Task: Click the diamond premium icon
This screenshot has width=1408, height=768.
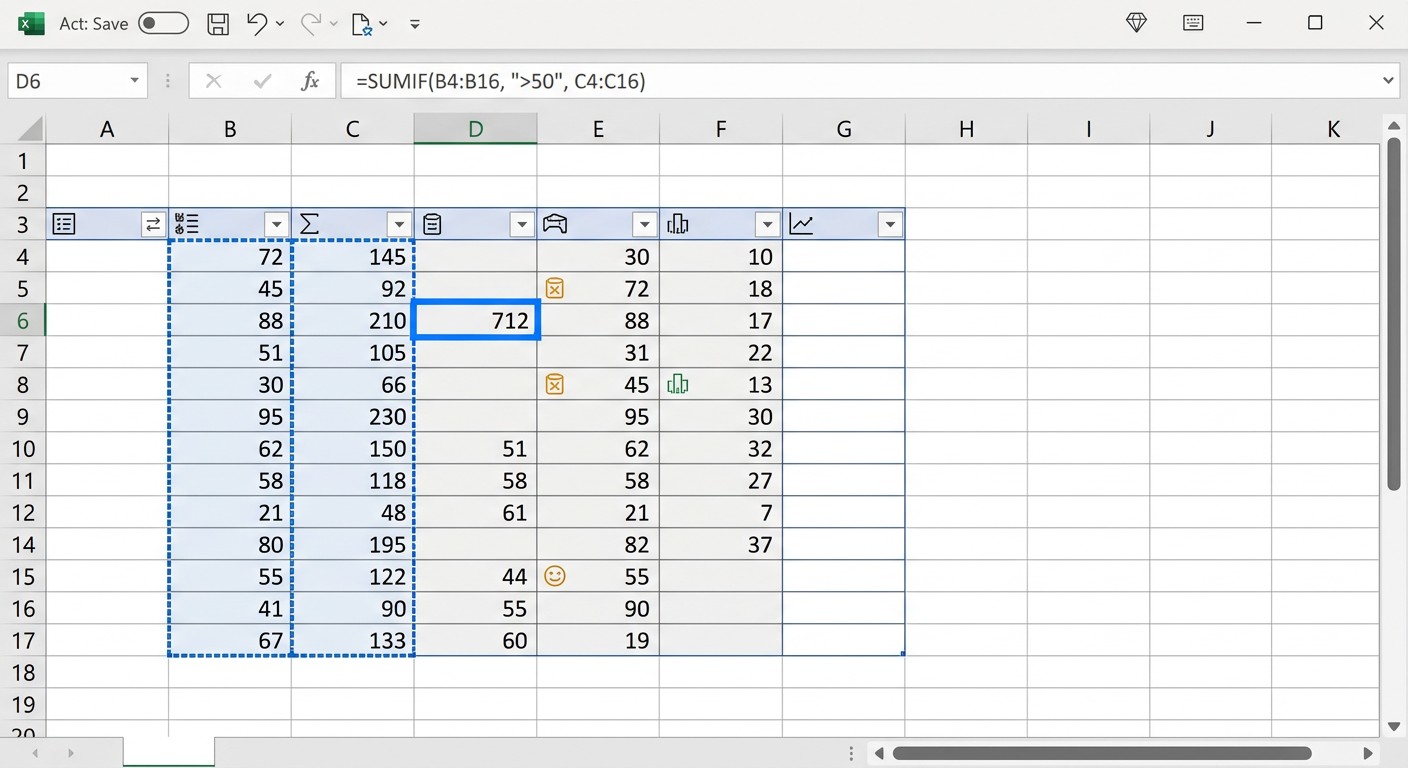Action: pyautogui.click(x=1136, y=23)
